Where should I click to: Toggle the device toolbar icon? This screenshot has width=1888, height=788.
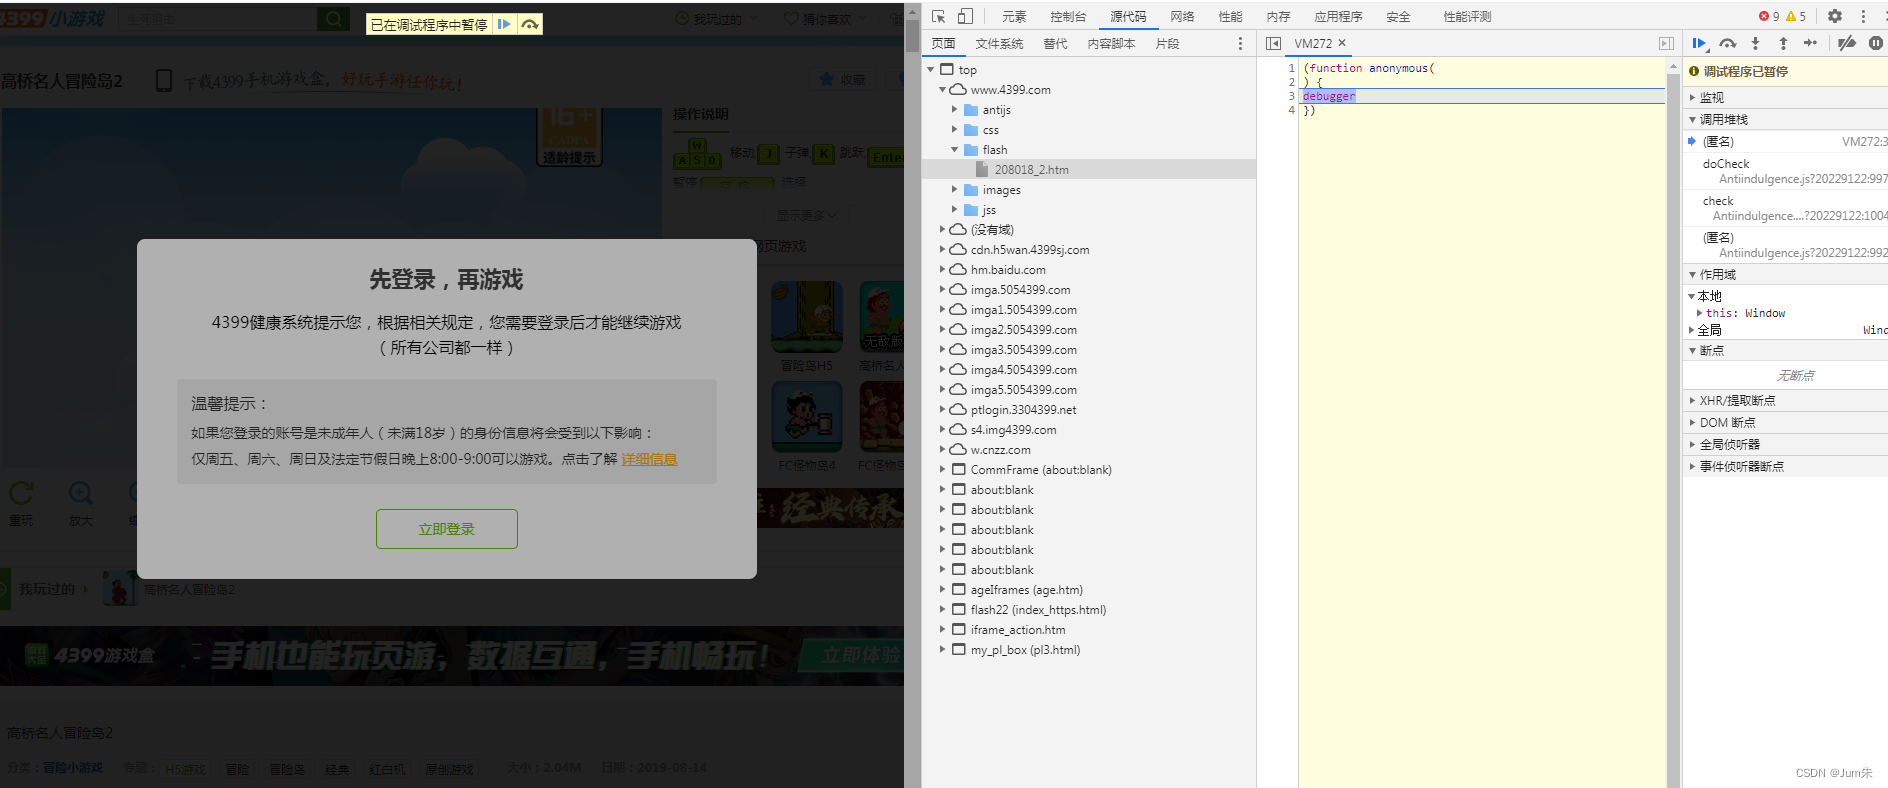point(965,16)
